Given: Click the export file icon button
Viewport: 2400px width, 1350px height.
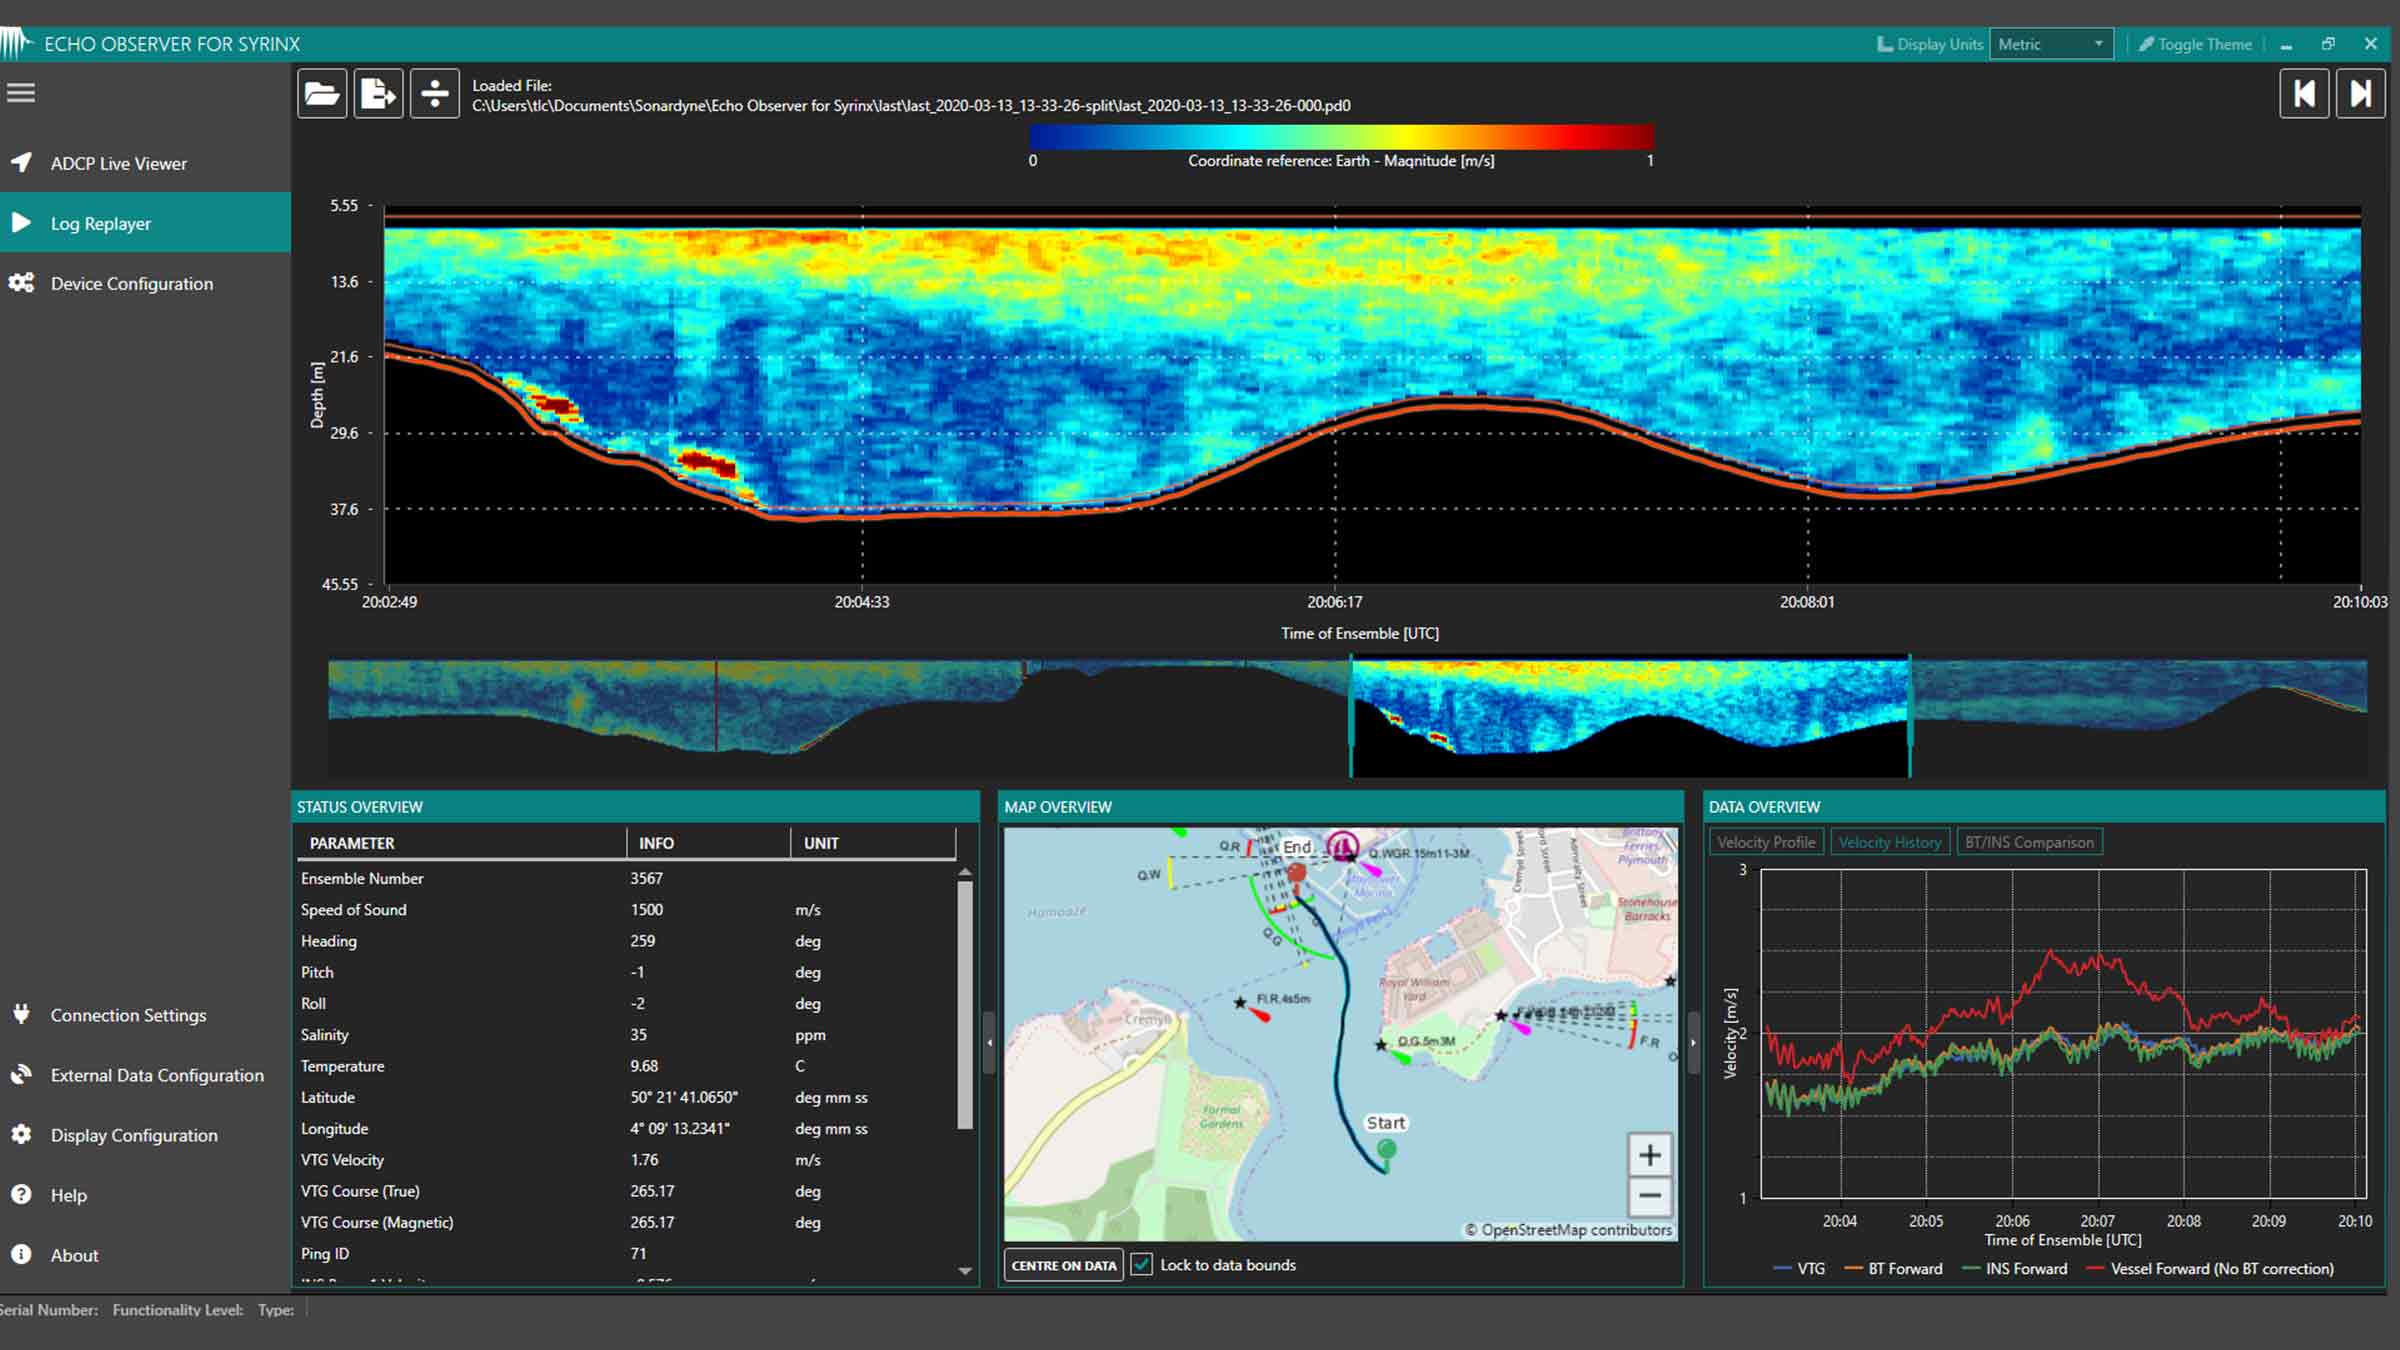Looking at the screenshot, I should 378,94.
